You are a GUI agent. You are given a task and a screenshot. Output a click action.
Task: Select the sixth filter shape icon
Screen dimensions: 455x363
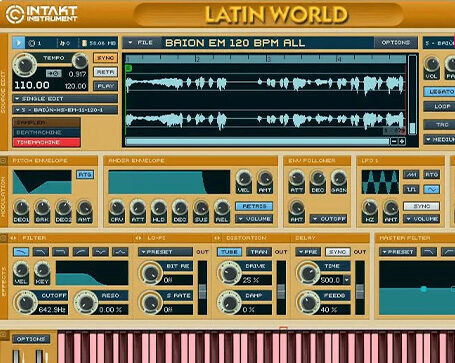click(x=120, y=252)
